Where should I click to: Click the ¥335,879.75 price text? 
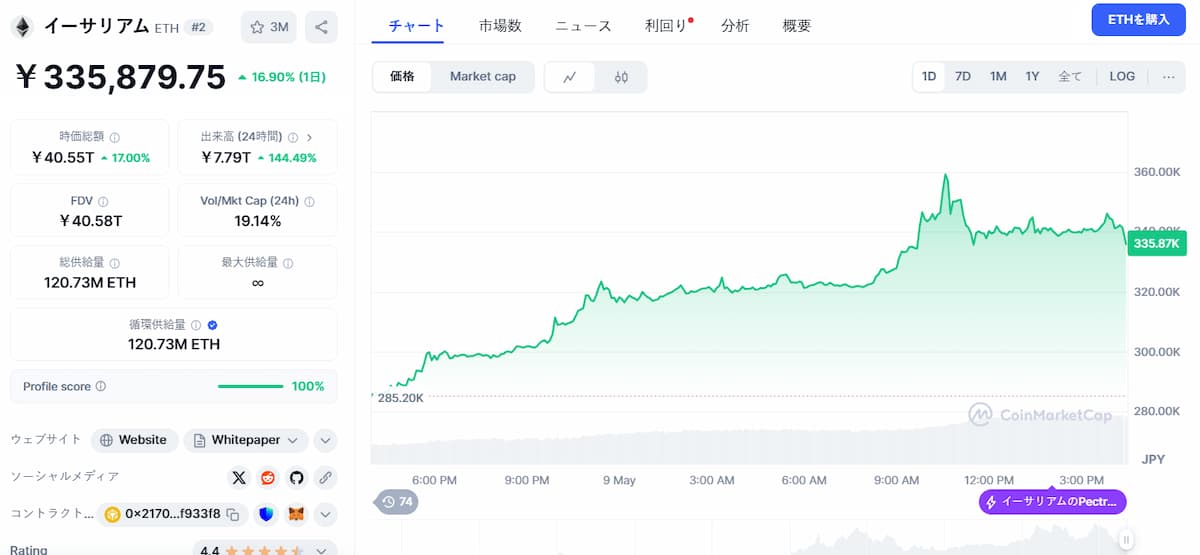tap(120, 78)
